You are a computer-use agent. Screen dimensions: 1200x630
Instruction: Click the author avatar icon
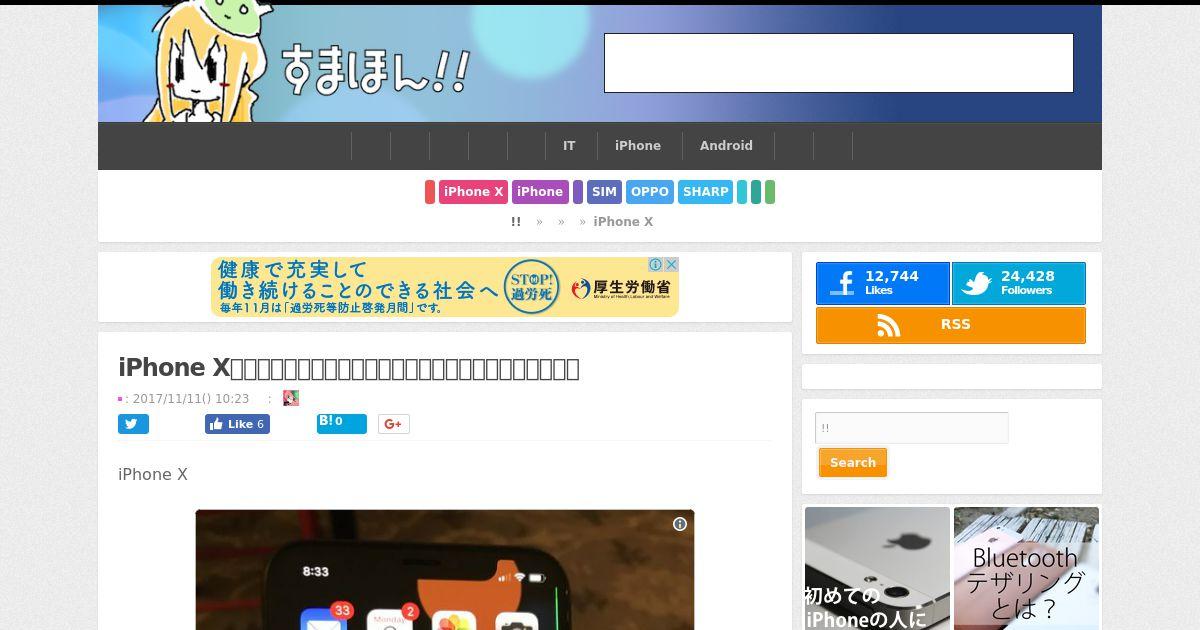[x=291, y=398]
